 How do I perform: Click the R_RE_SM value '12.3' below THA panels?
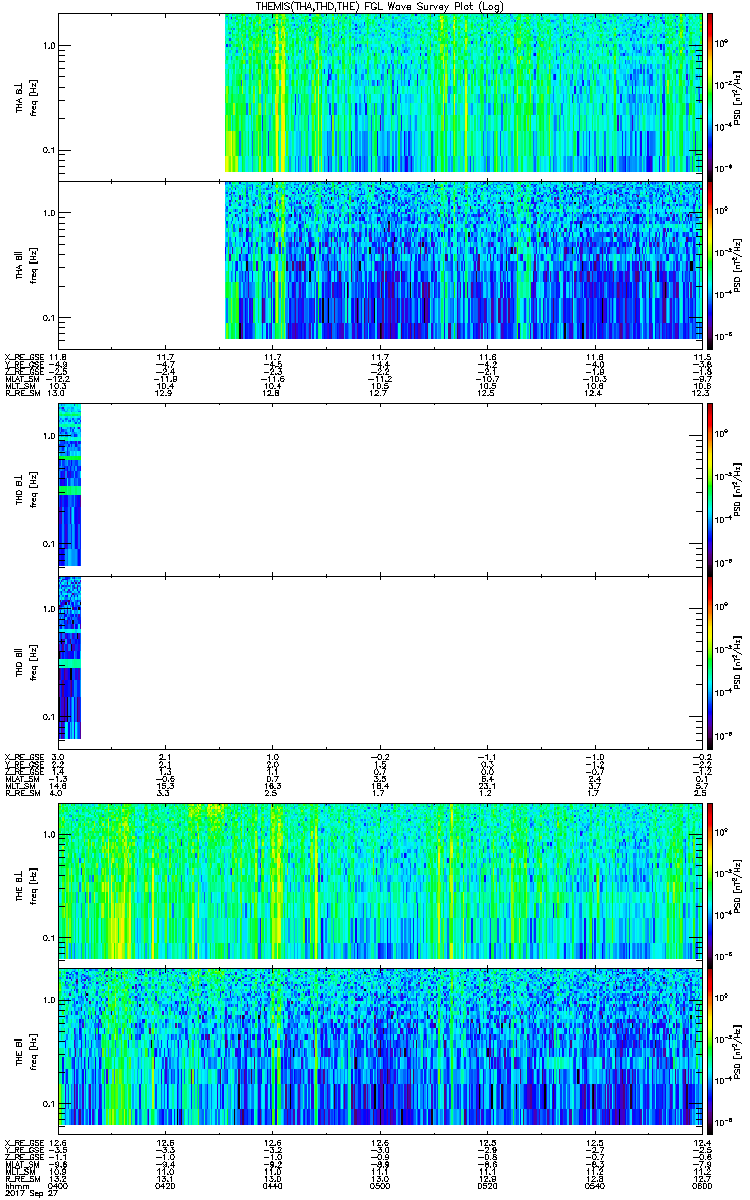tap(701, 393)
